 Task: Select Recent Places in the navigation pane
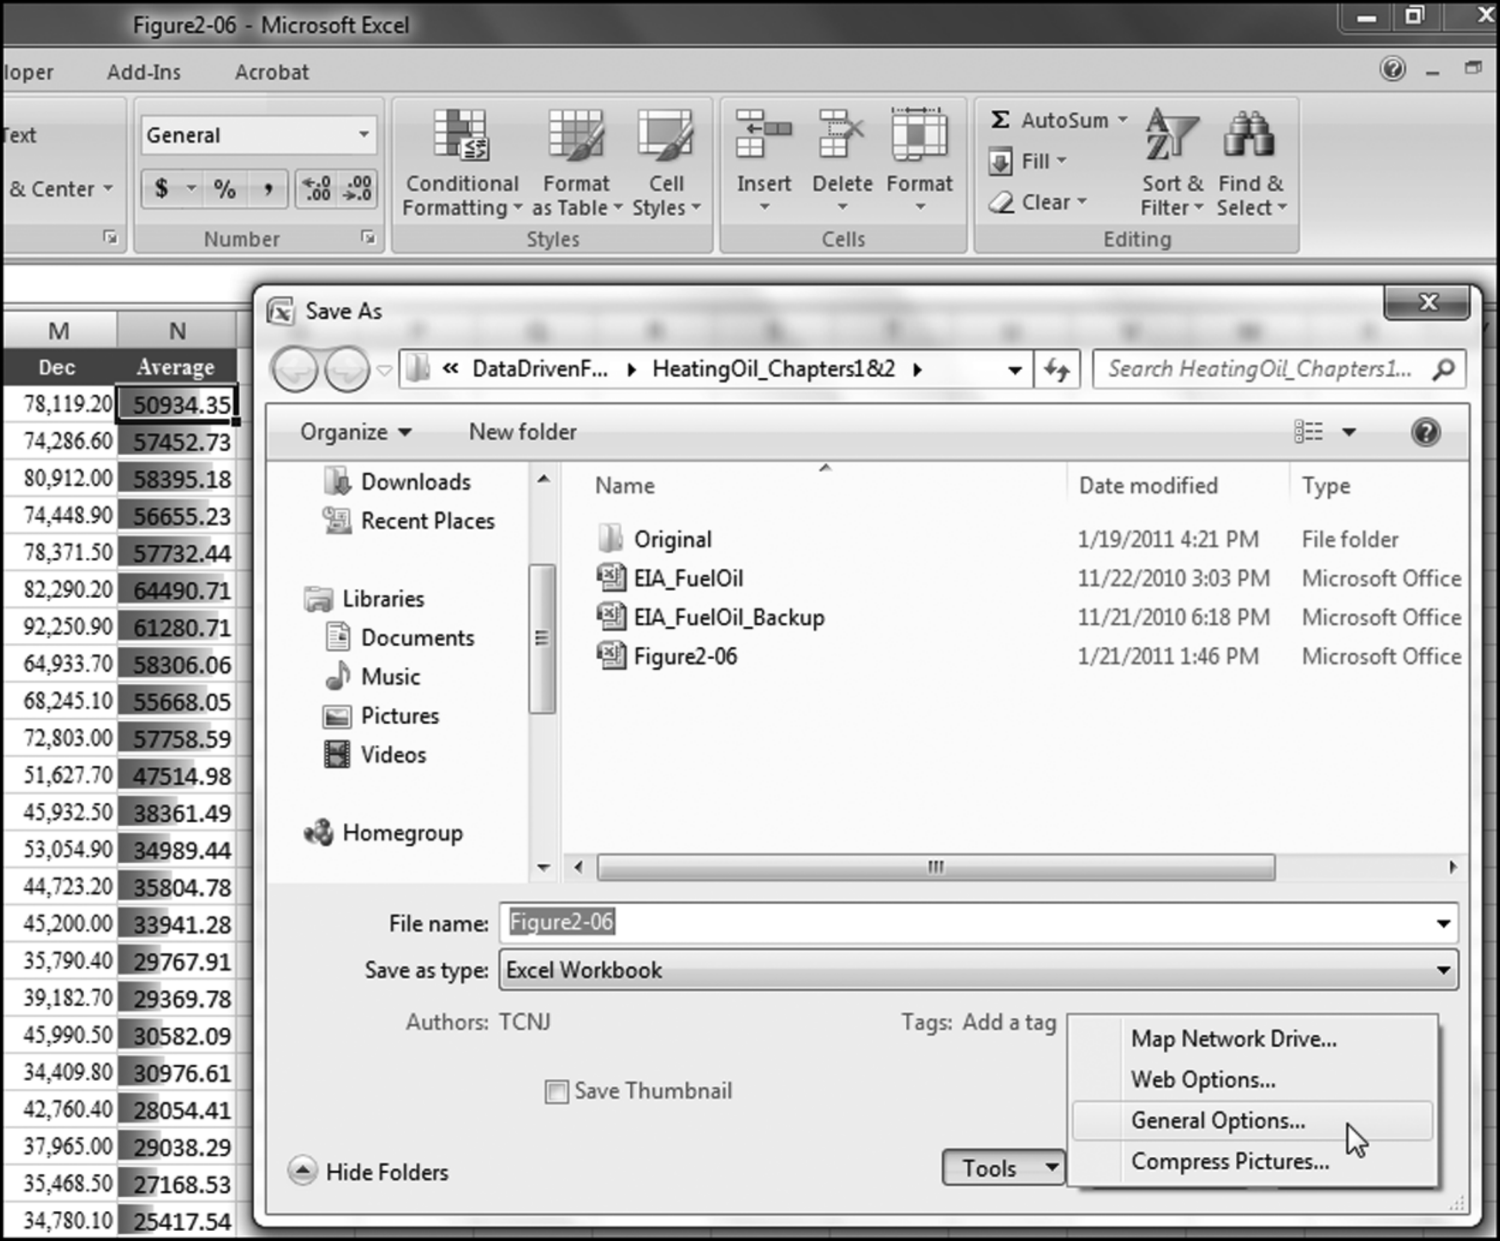(x=408, y=521)
